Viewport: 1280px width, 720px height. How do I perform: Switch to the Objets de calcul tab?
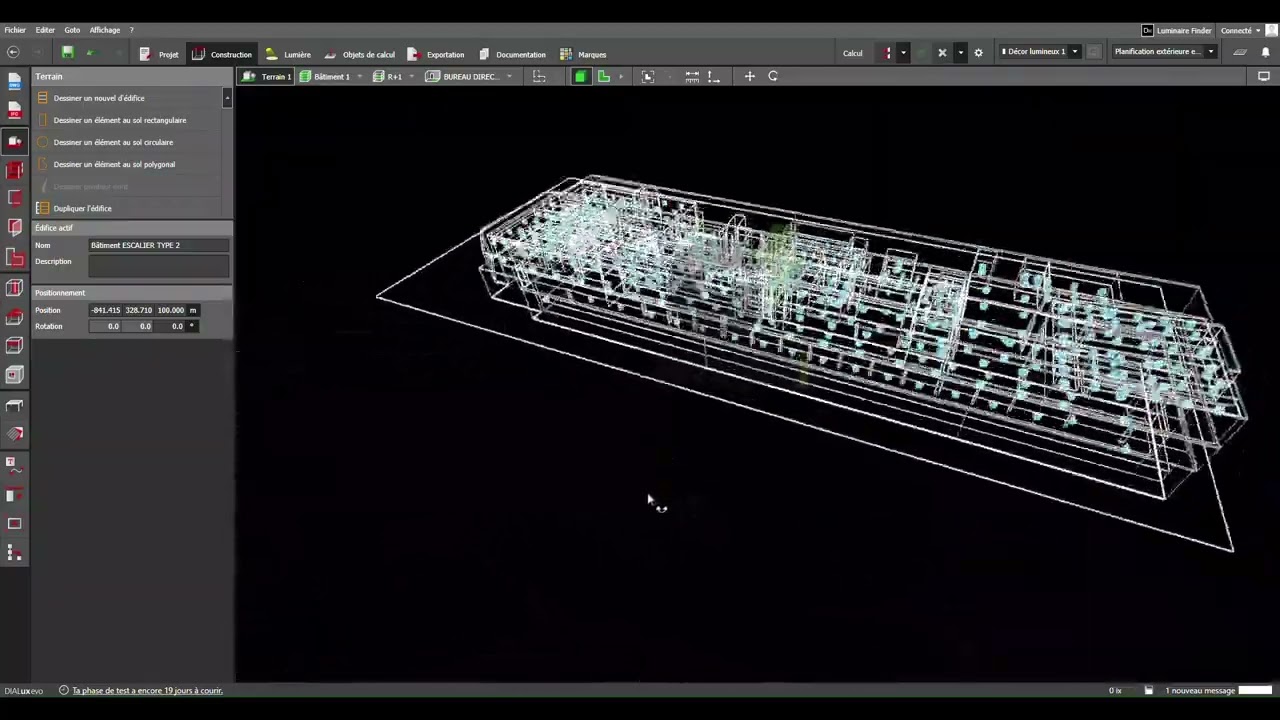coord(359,54)
